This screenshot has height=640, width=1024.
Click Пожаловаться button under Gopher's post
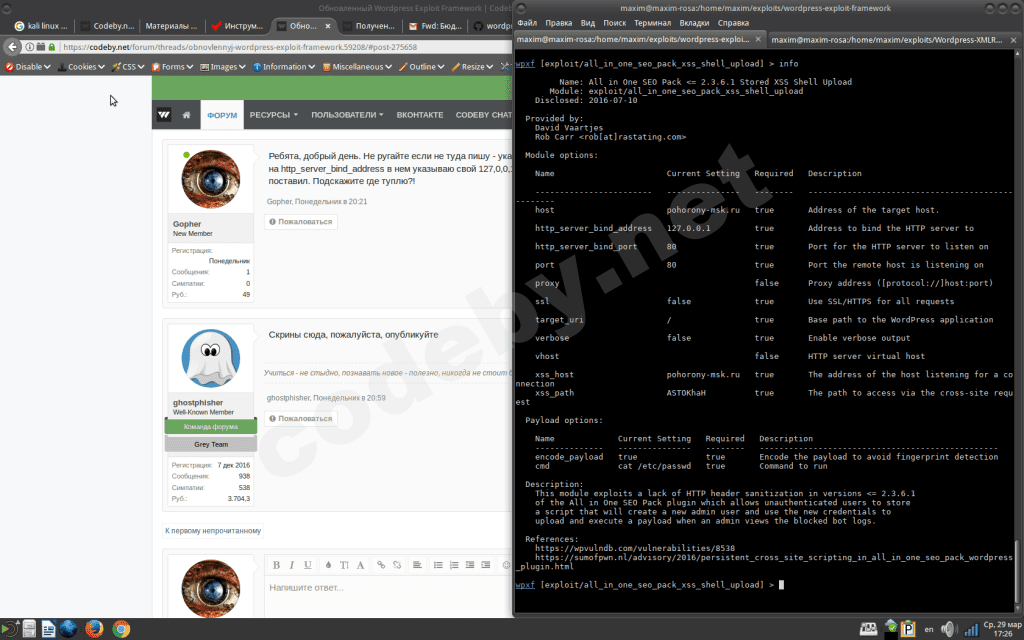point(300,221)
